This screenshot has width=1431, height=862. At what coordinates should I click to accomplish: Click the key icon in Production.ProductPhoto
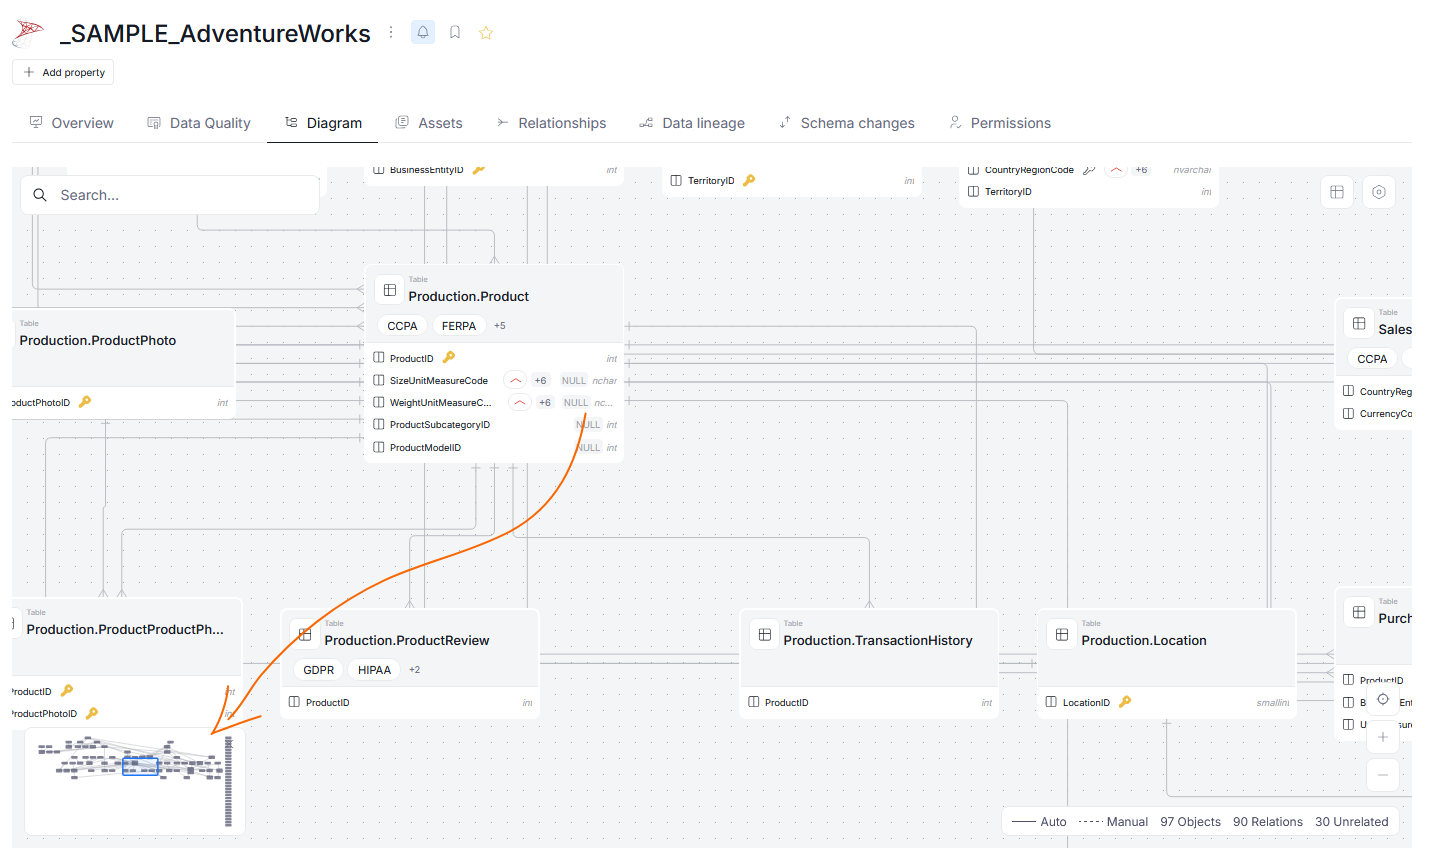pyautogui.click(x=85, y=401)
